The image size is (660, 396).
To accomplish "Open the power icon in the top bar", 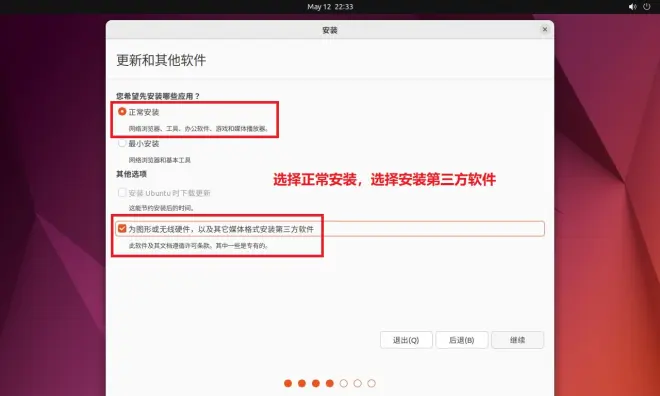I will click(x=647, y=7).
